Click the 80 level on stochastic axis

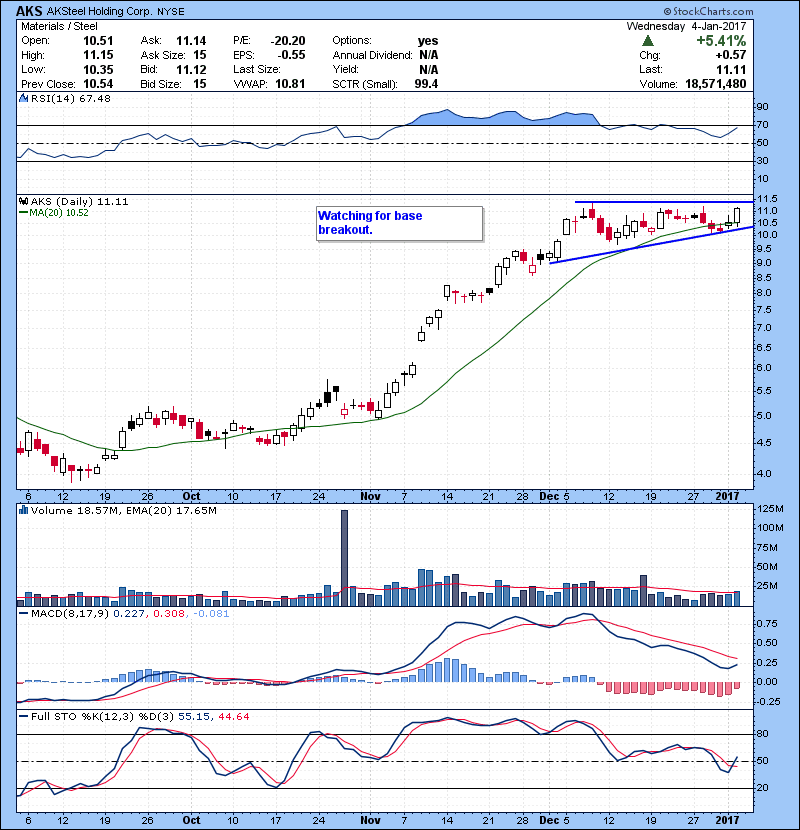[762, 734]
